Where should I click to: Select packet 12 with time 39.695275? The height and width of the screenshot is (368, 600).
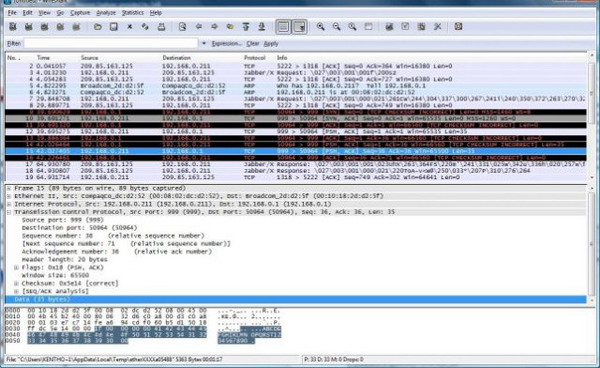click(x=296, y=132)
